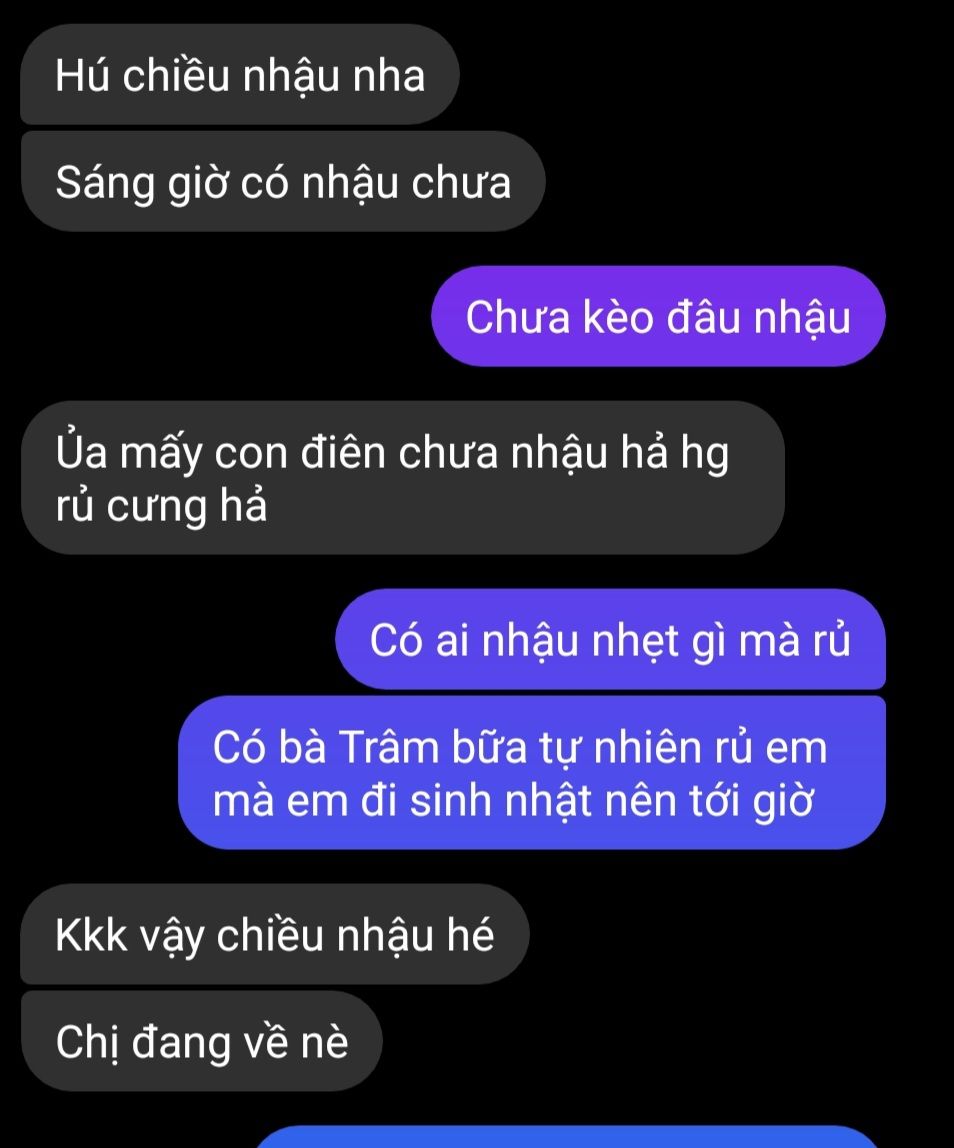Tap the sent bubble "Có ai nhậu nhẹt gì mà rủ"

[611, 639]
